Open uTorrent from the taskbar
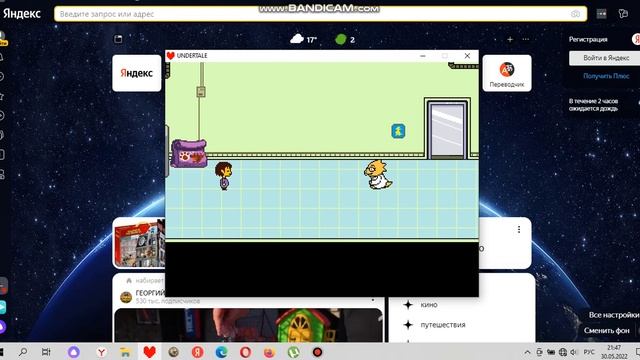Image resolution: width=640 pixels, height=360 pixels. (293, 352)
